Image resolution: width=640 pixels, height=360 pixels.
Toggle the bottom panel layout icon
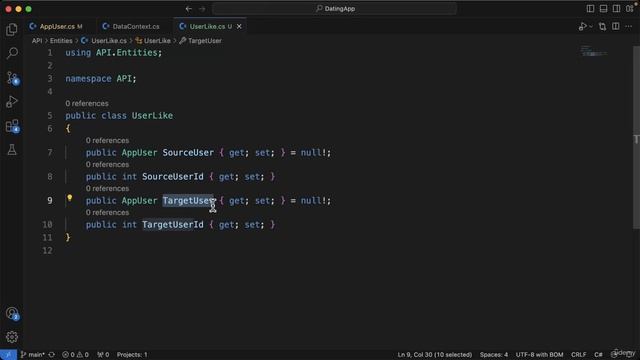[x=603, y=9]
